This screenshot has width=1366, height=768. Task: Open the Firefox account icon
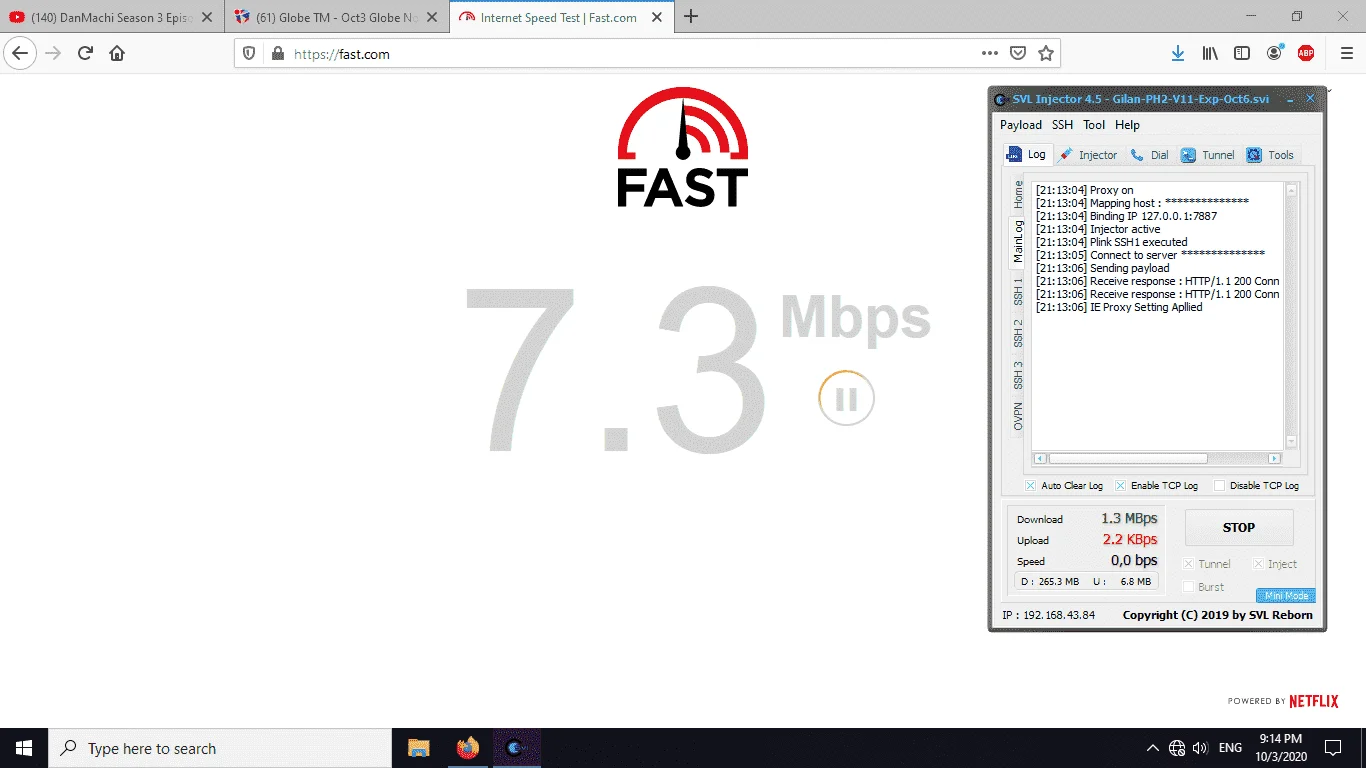coord(1274,54)
